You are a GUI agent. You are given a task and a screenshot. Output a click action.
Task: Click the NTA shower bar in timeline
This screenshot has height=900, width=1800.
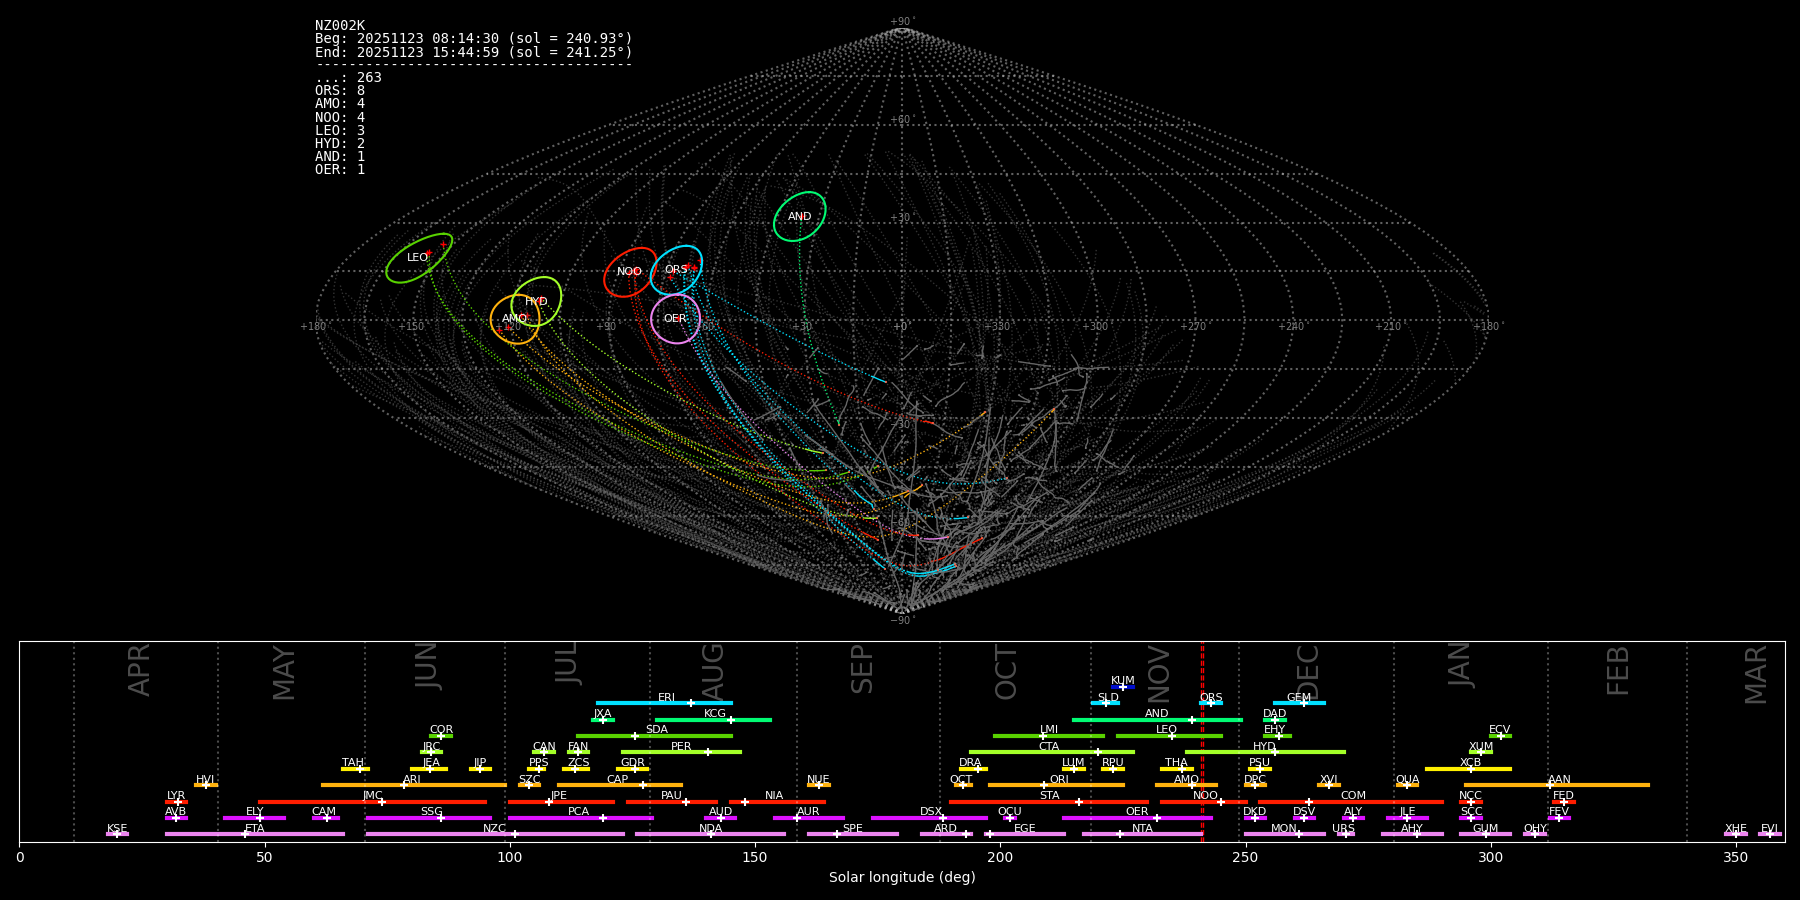(x=1142, y=834)
